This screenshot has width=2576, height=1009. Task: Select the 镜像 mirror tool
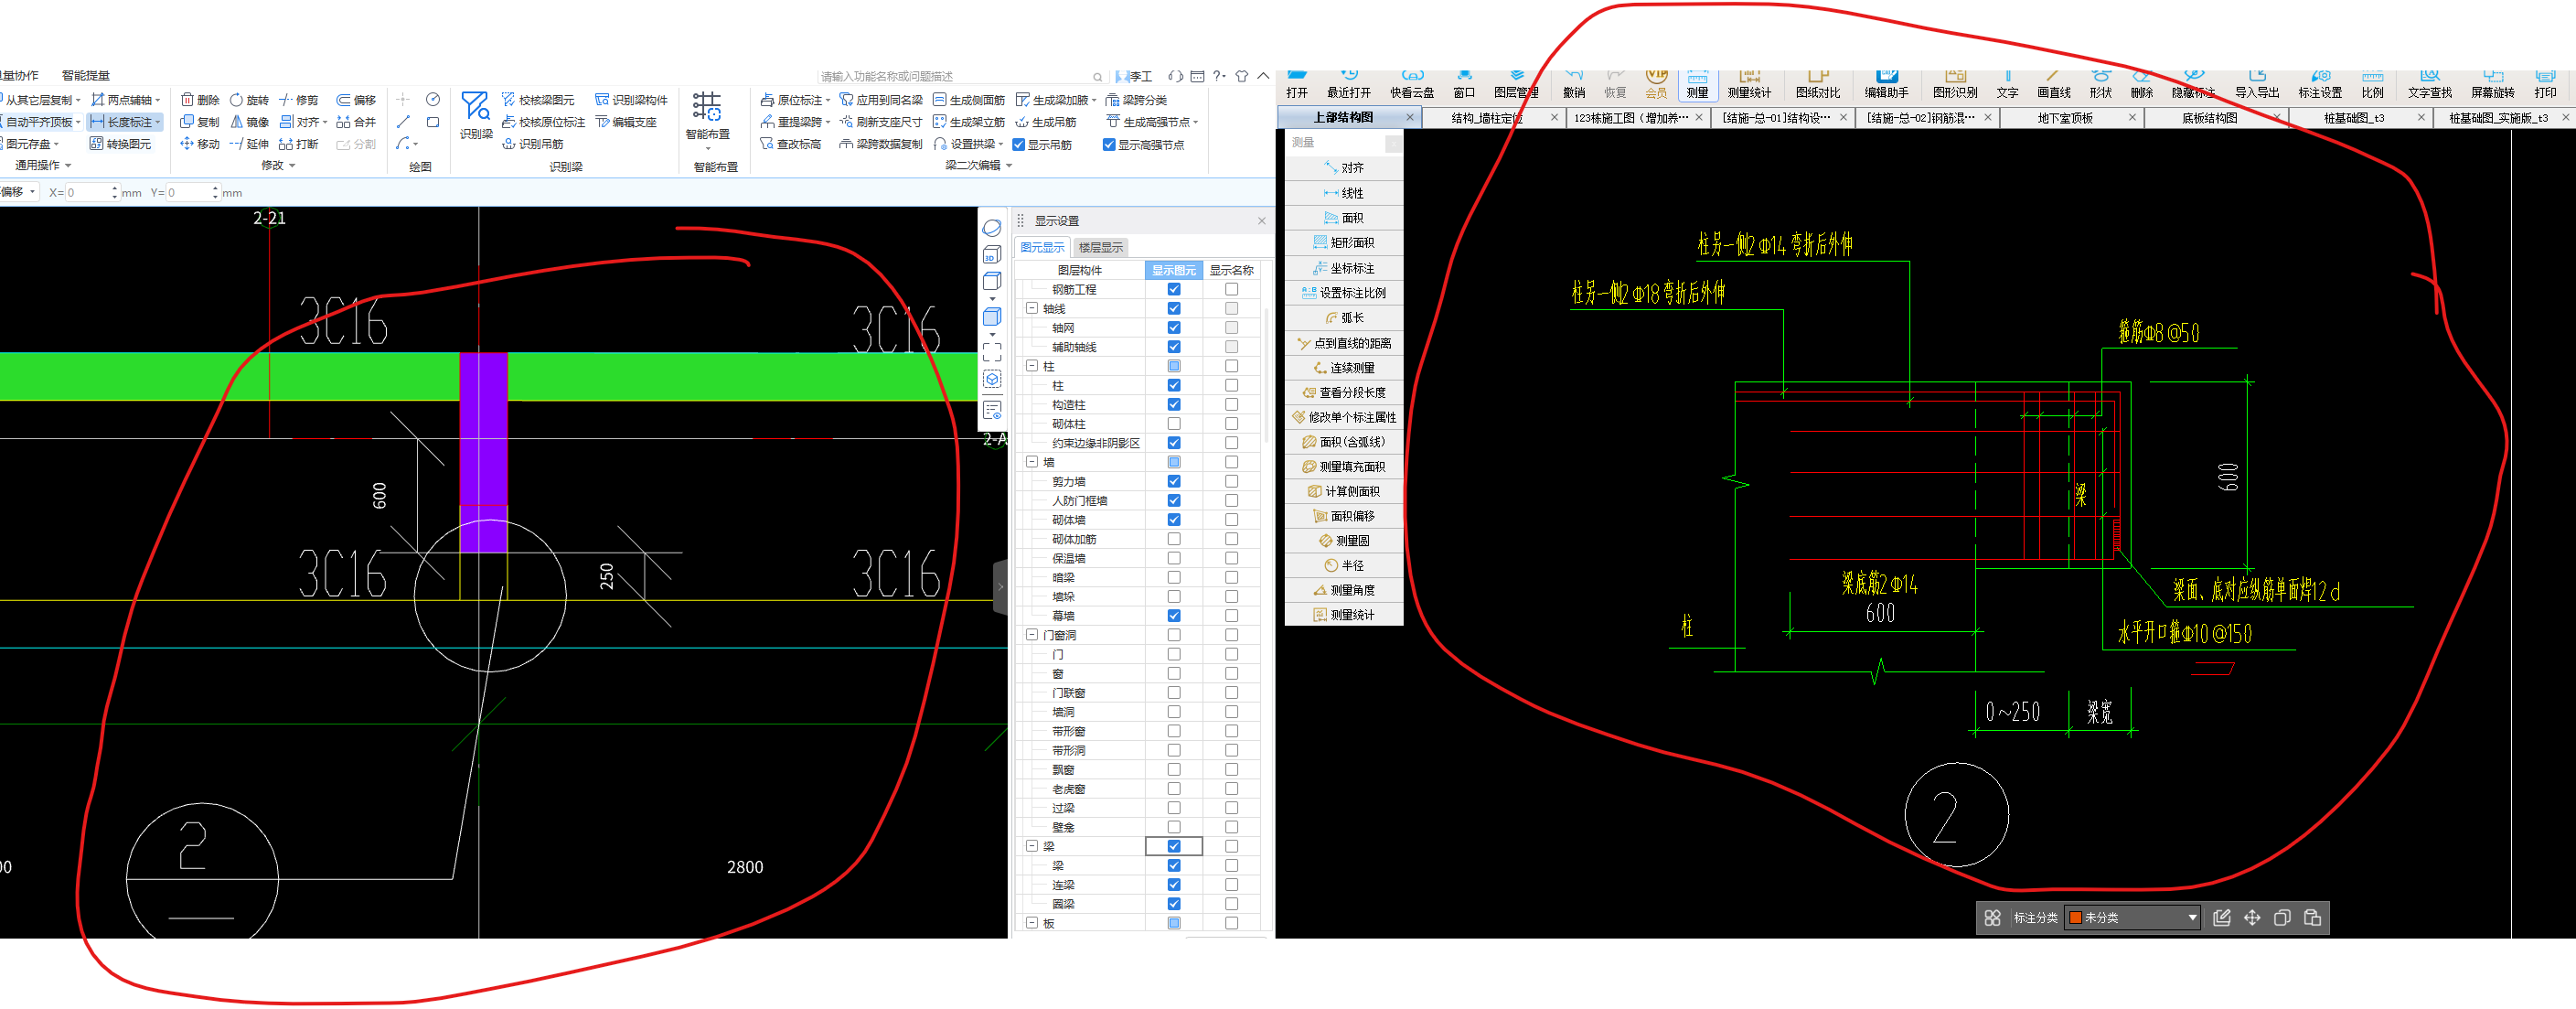(x=249, y=122)
